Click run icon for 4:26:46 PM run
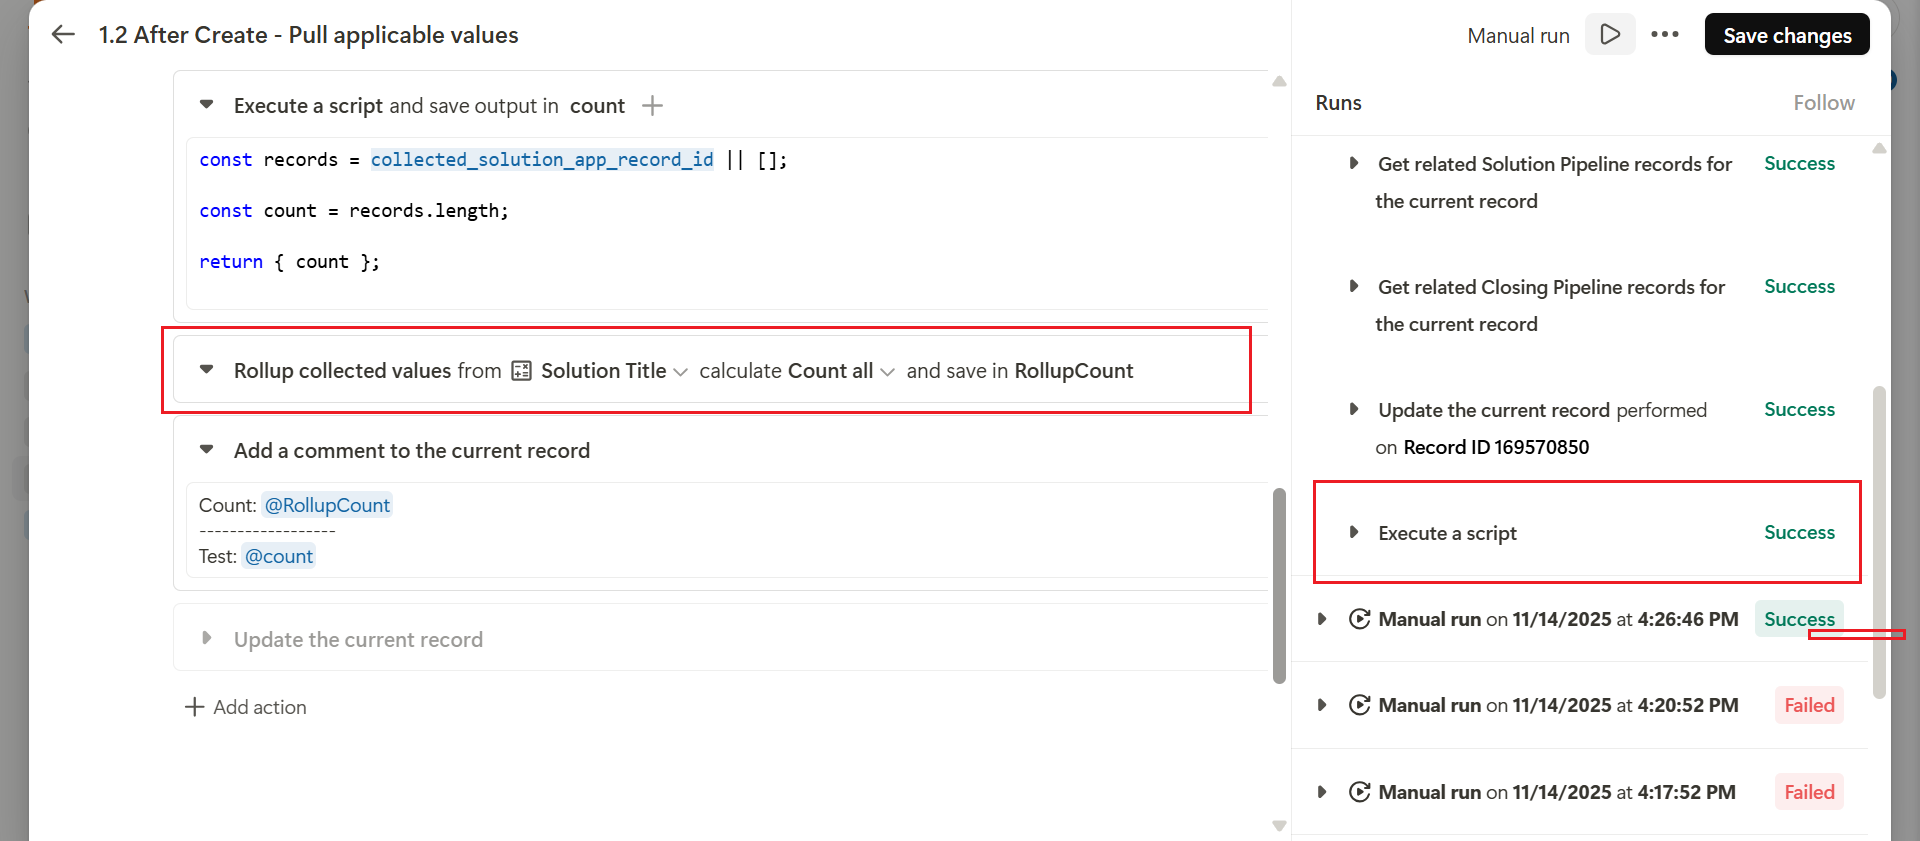 (x=1359, y=619)
